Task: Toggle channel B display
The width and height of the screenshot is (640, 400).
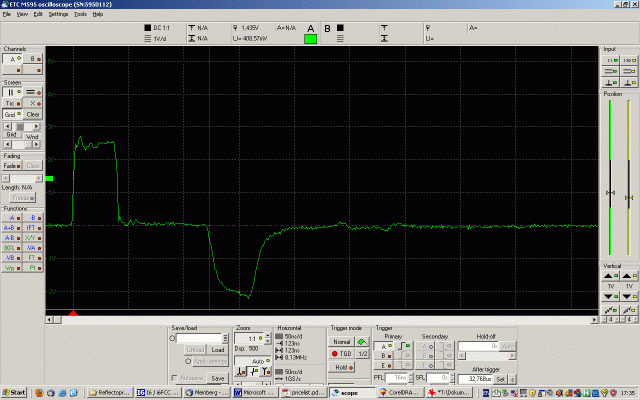Action: (x=34, y=59)
